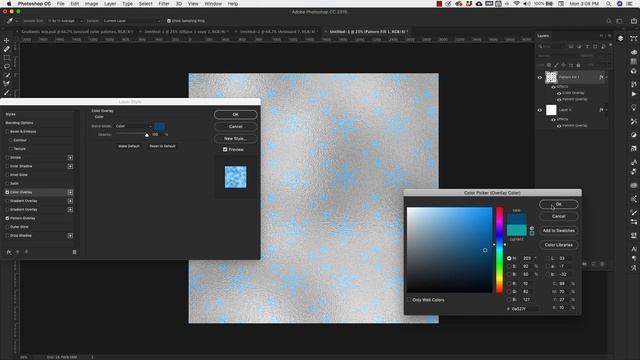The width and height of the screenshot is (640, 360).
Task: Click the overlay color swatch in Layer Style
Action: click(160, 126)
